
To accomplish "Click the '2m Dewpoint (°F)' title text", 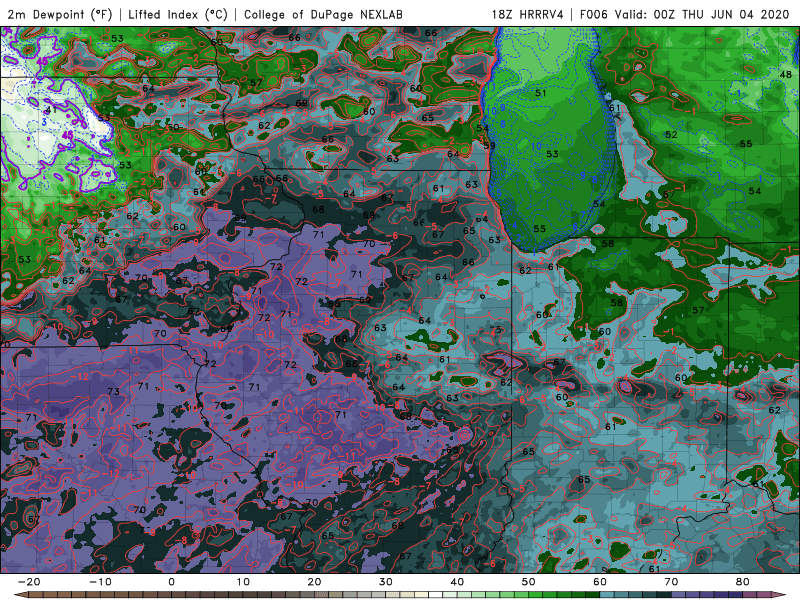I will click(x=60, y=14).
